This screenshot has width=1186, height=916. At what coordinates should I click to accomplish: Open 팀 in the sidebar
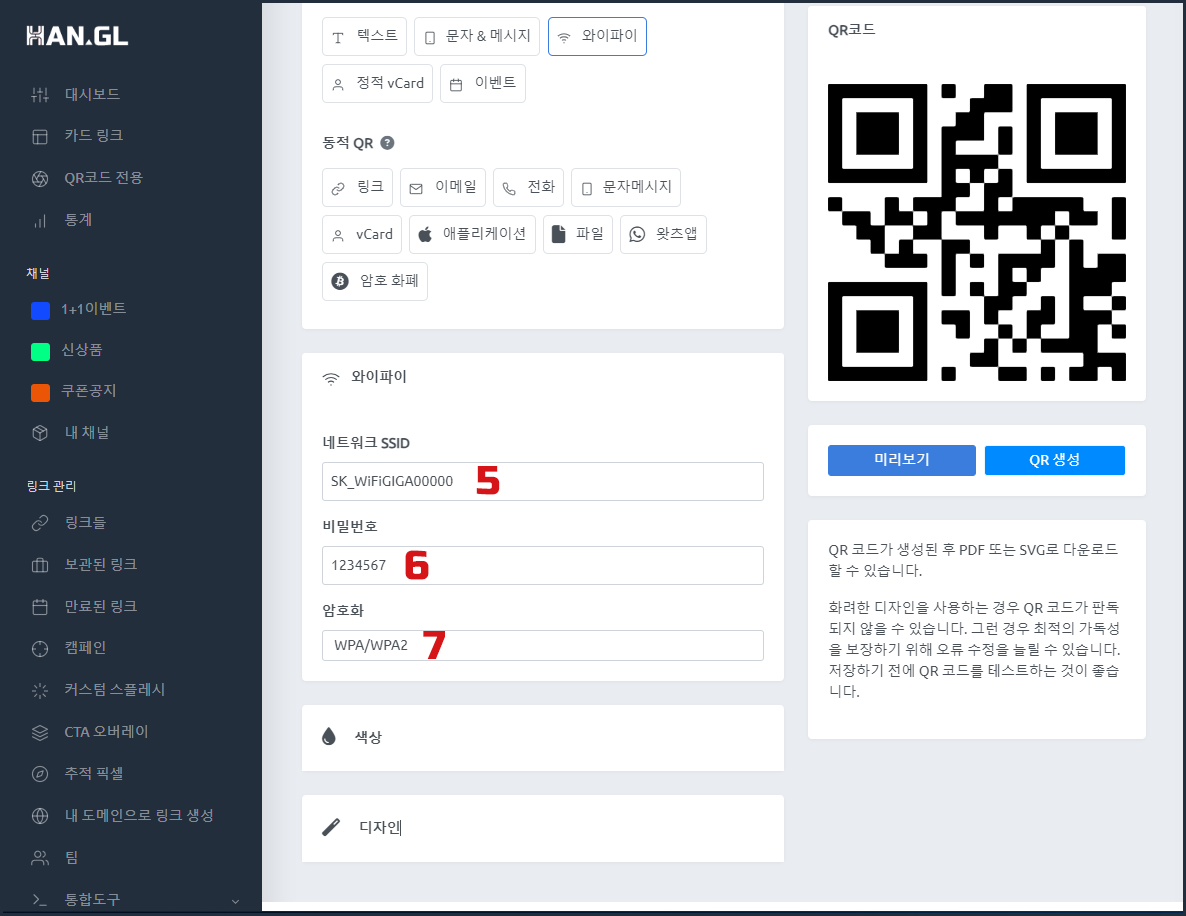point(71,857)
